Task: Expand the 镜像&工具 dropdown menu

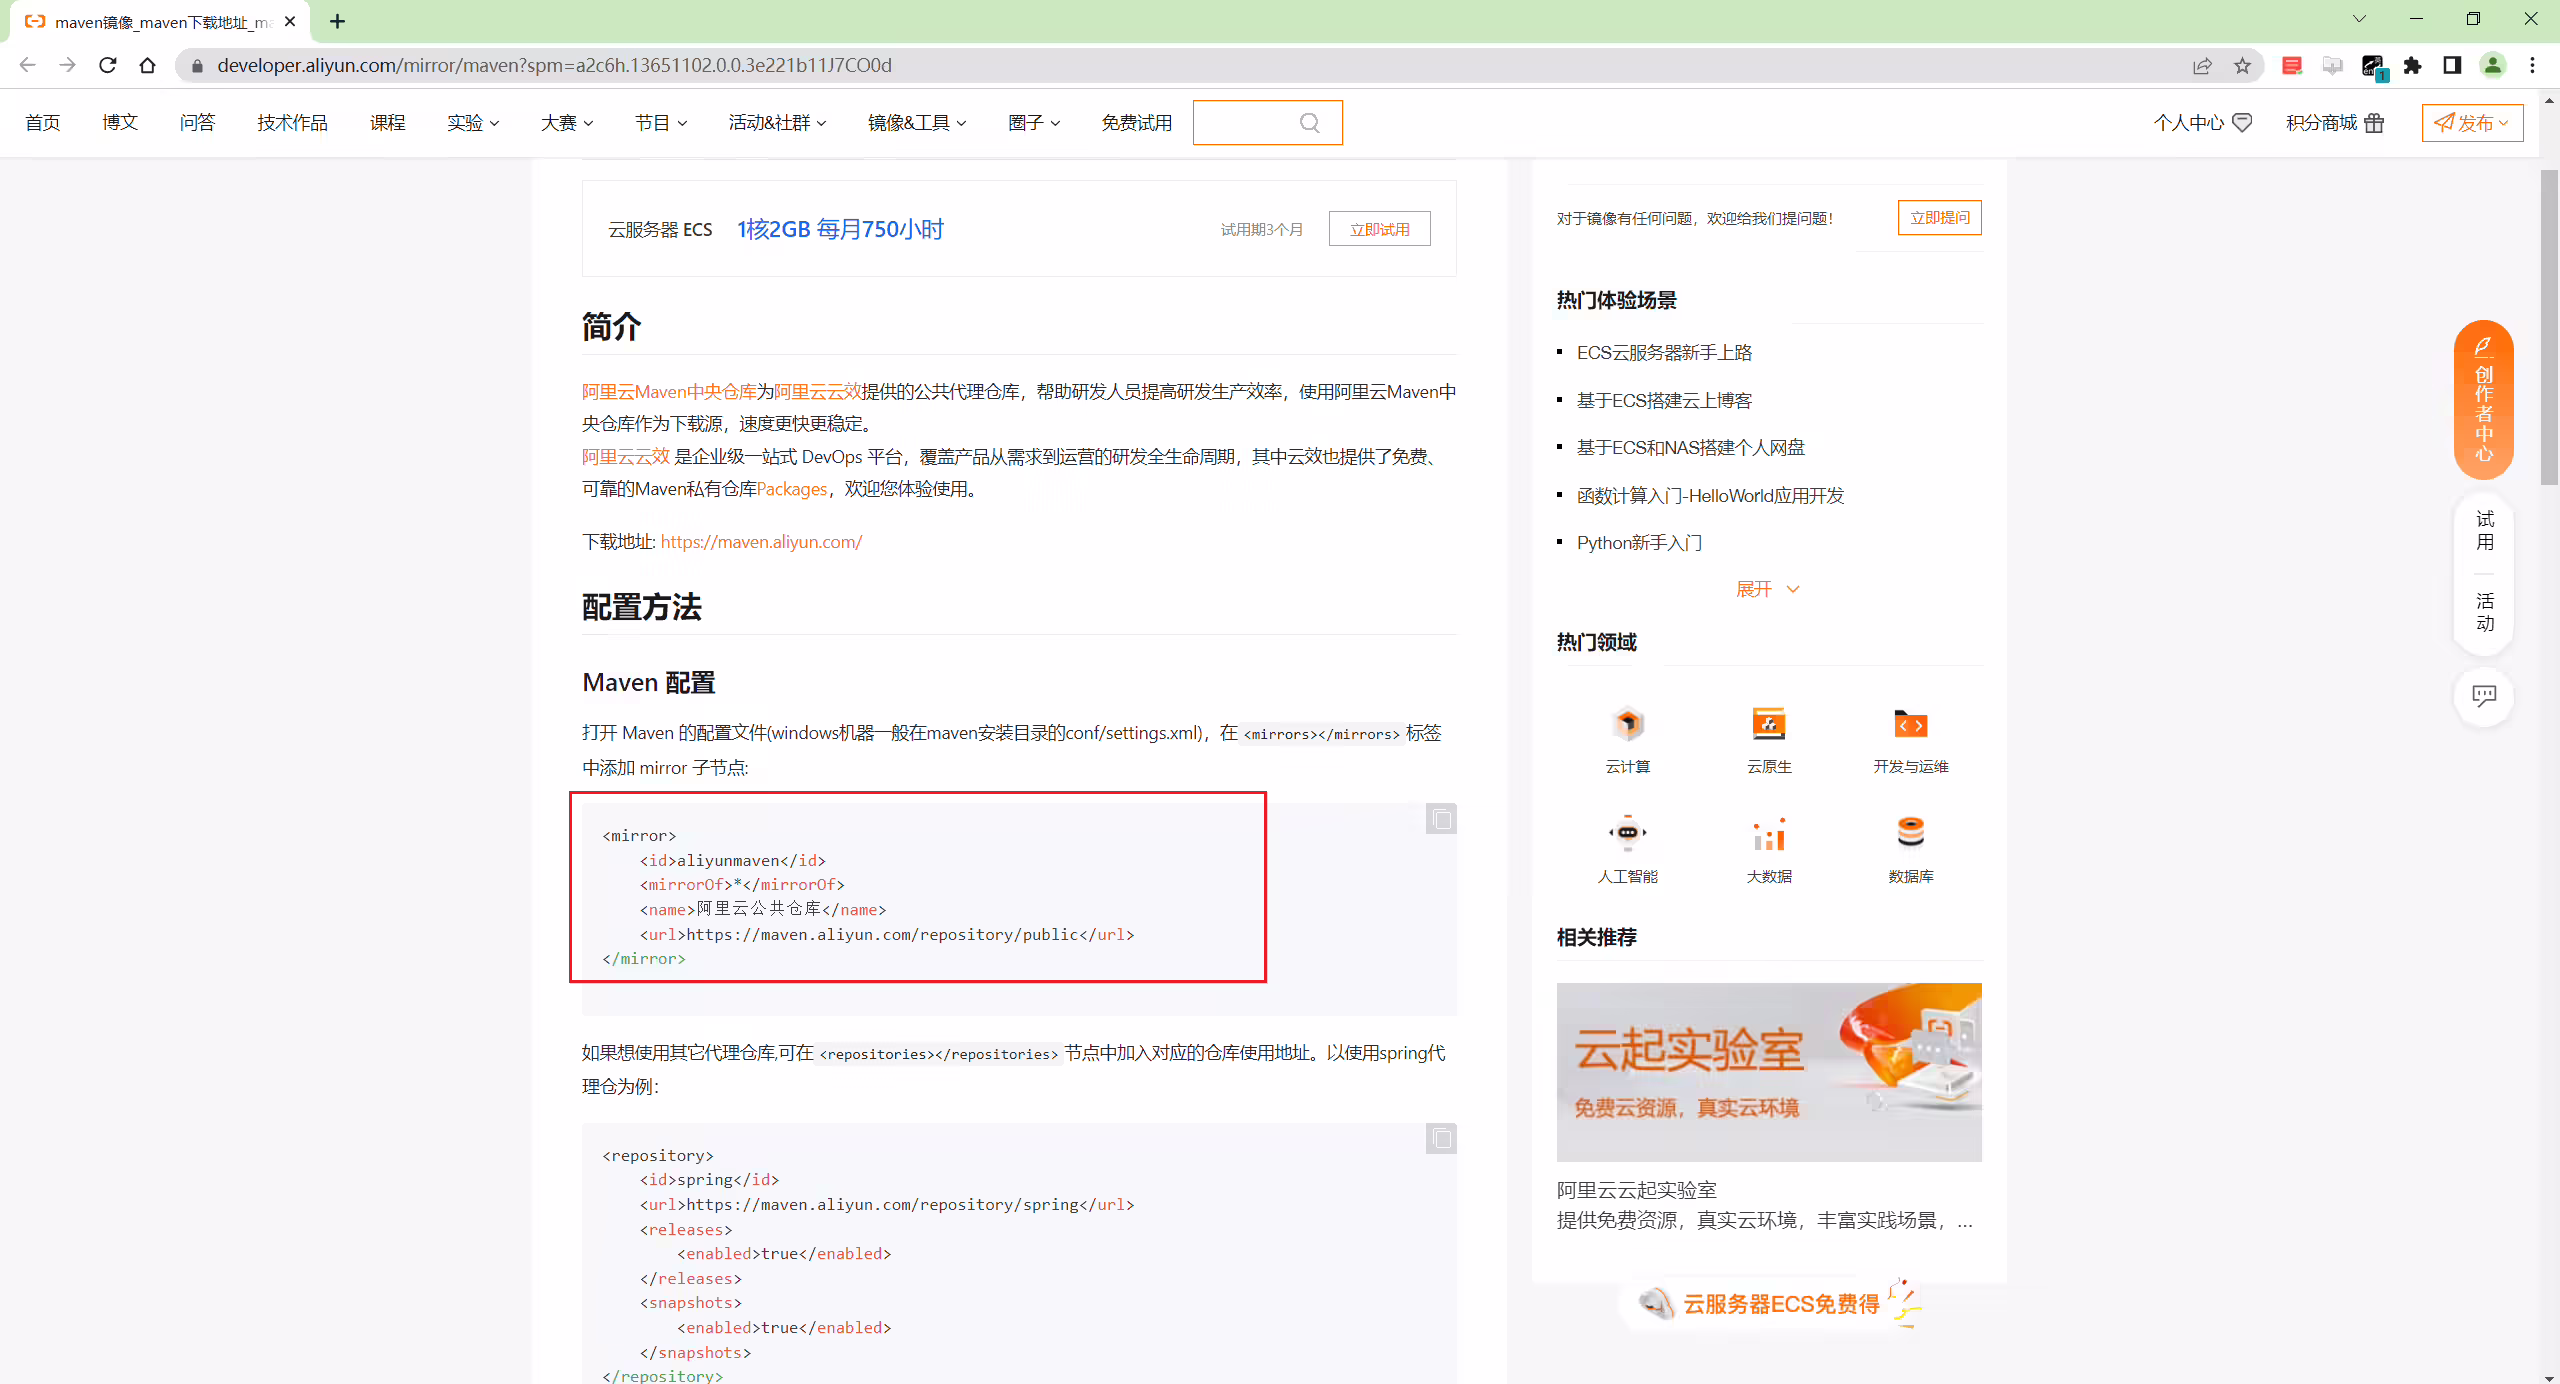Action: (917, 123)
